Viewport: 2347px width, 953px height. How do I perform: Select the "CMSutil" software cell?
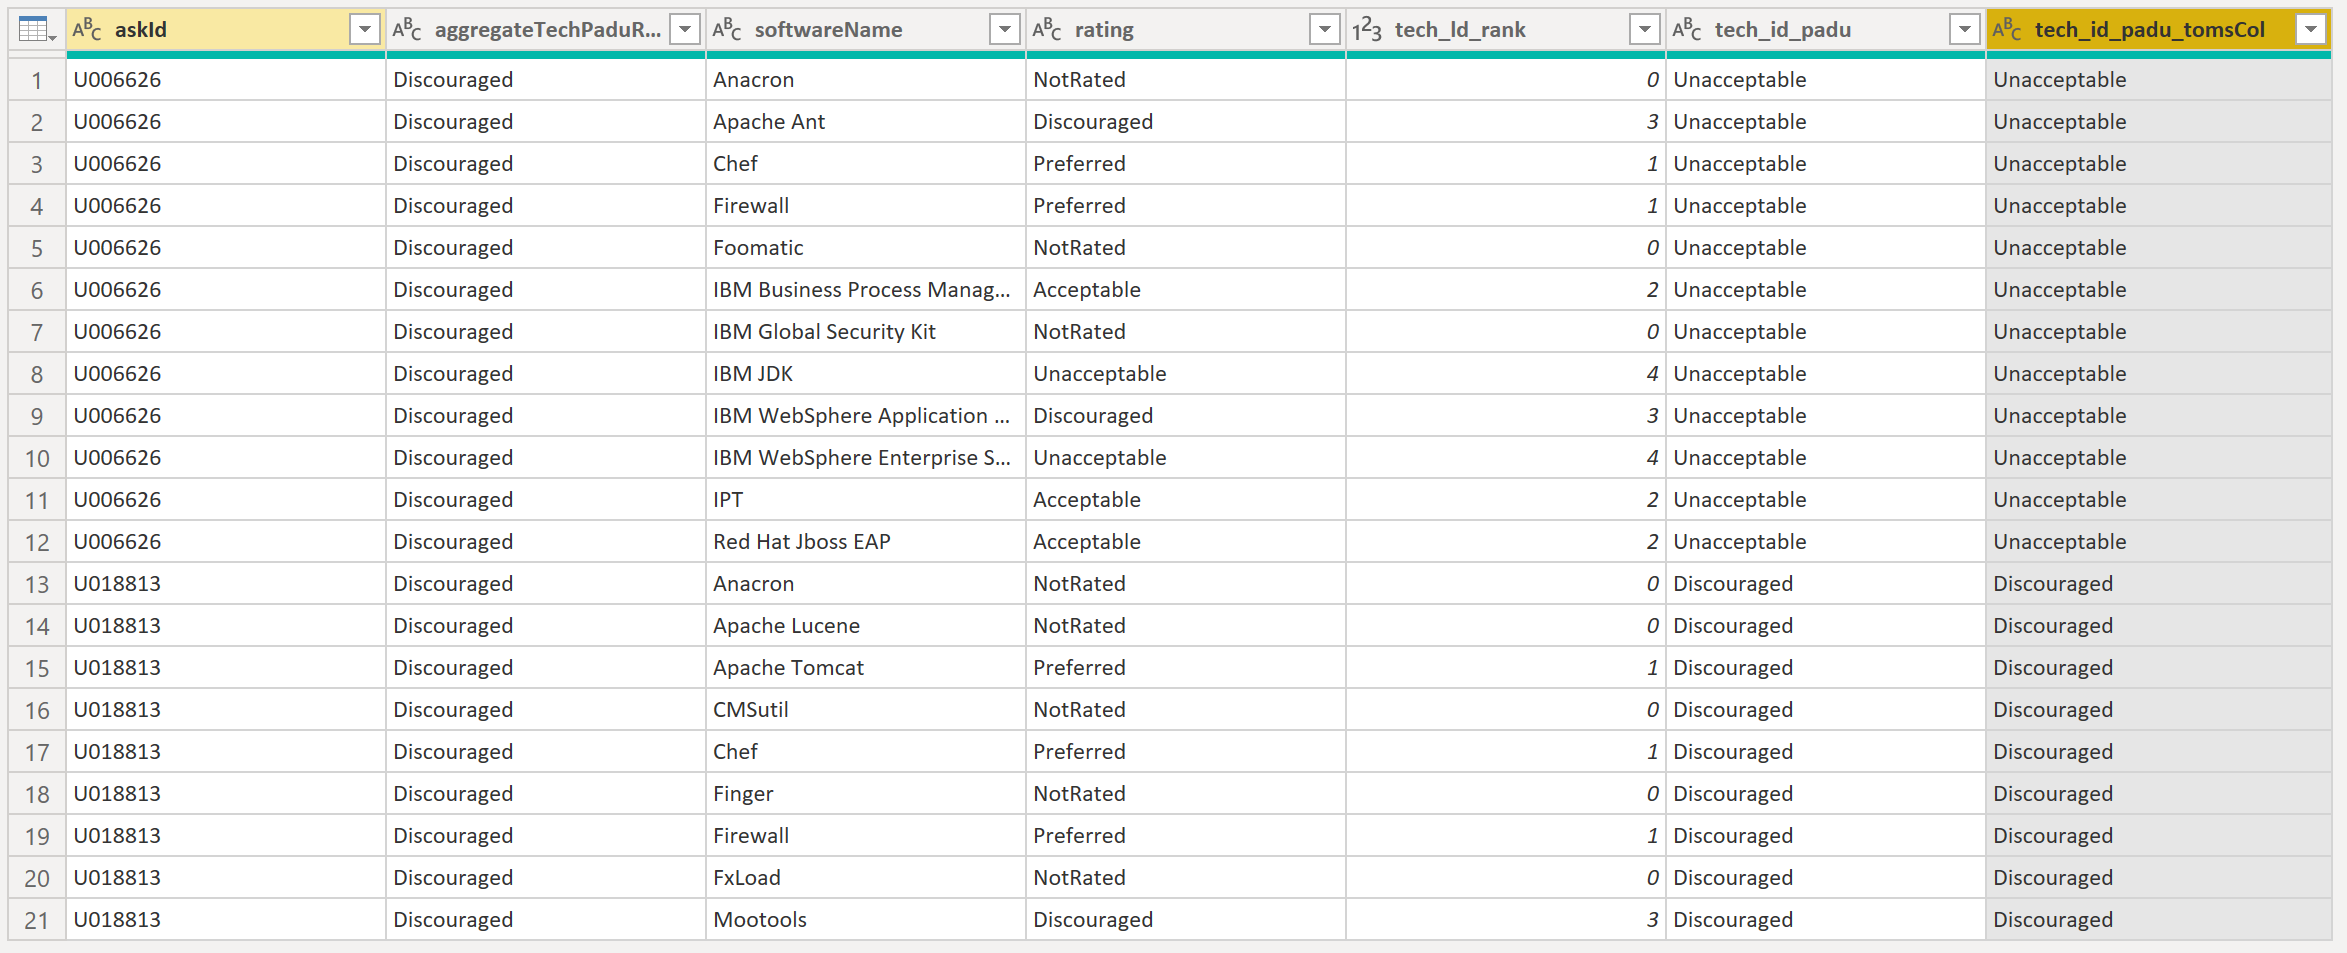(865, 710)
